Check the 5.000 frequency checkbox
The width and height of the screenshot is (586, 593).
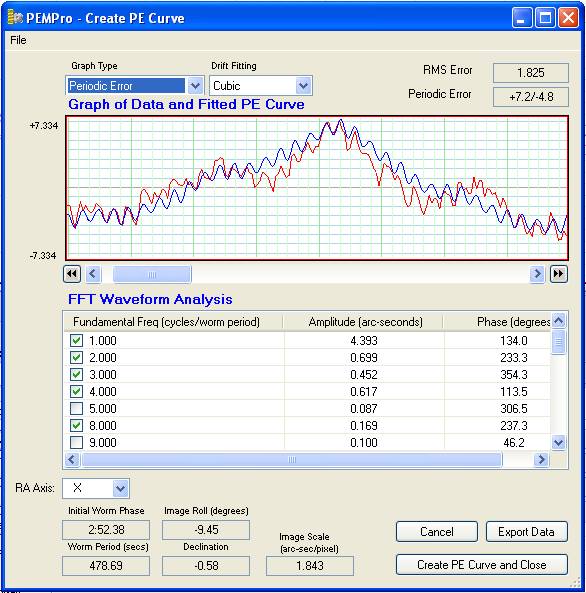pyautogui.click(x=76, y=408)
